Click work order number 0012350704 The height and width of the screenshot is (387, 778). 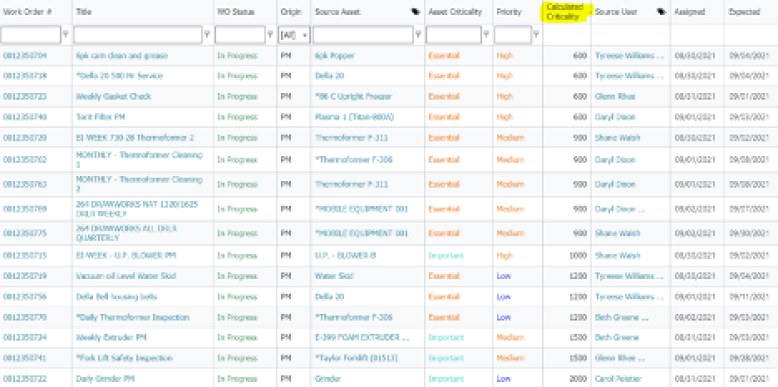25,56
